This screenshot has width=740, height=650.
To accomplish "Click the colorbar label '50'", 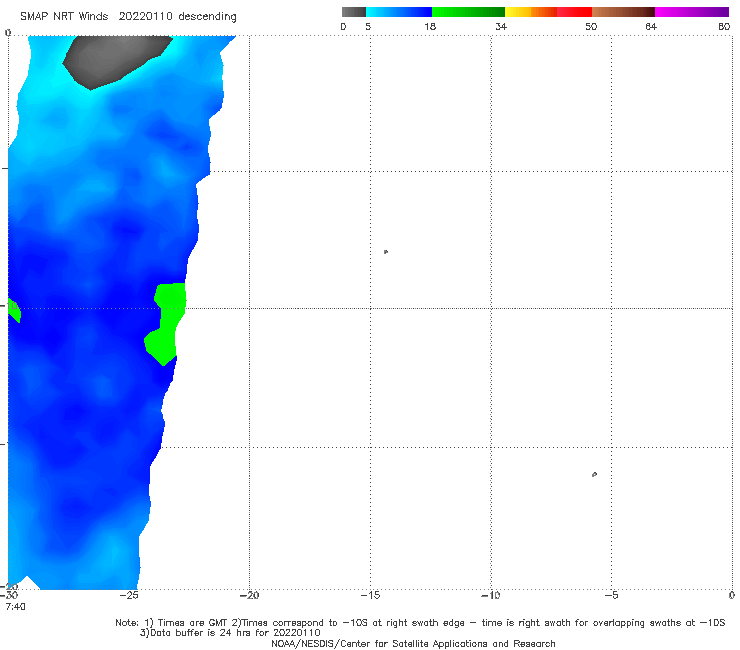I will [x=591, y=26].
